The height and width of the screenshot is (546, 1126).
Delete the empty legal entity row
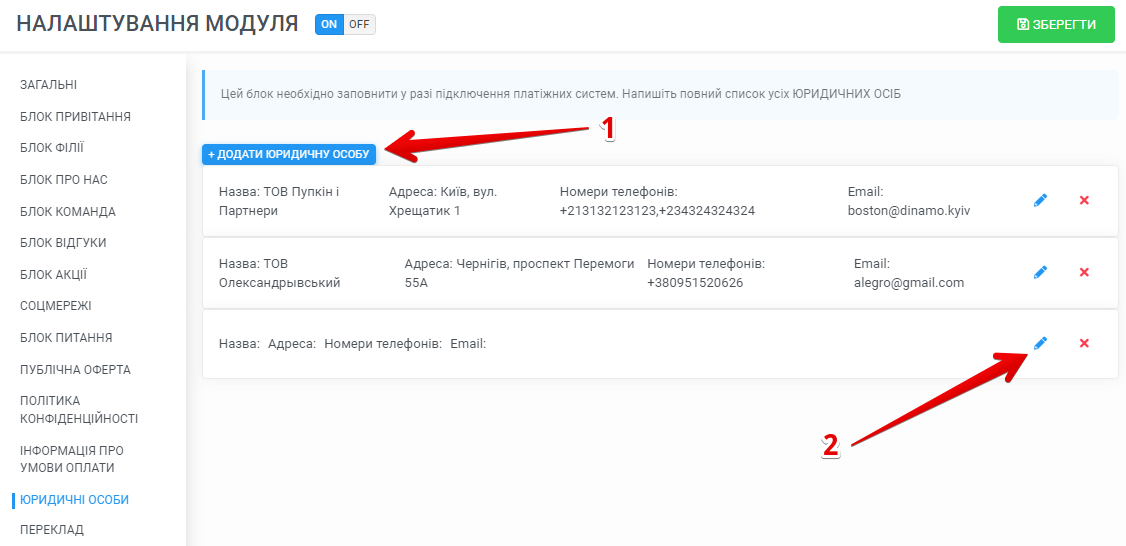1084,343
